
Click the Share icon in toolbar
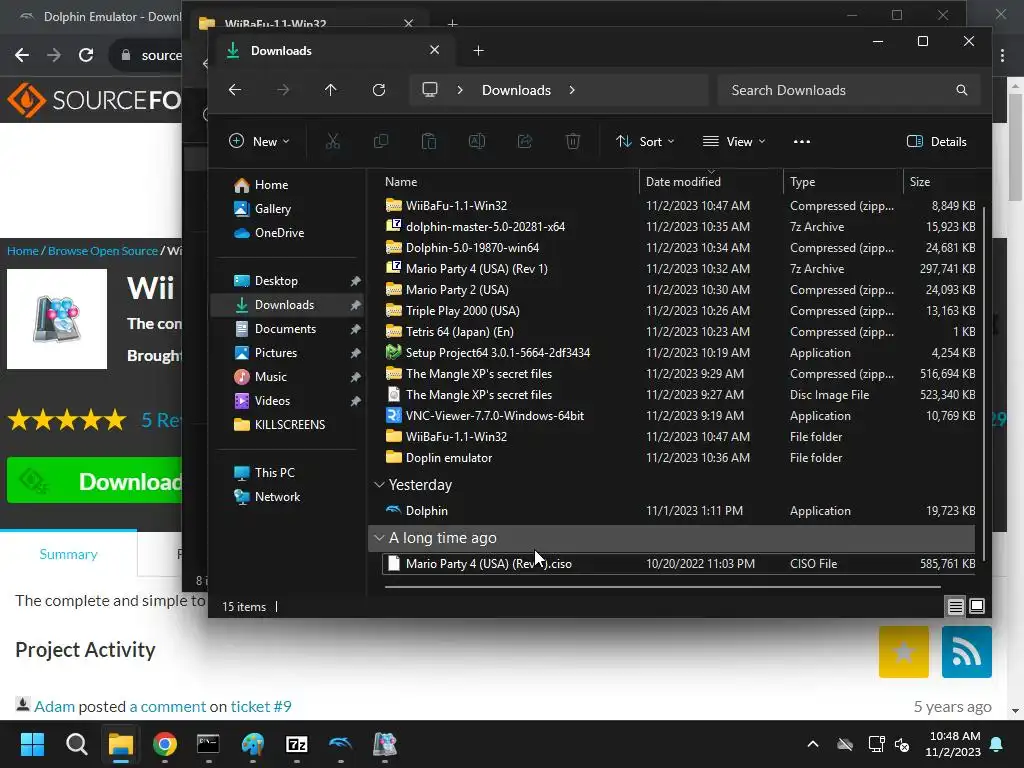[524, 141]
